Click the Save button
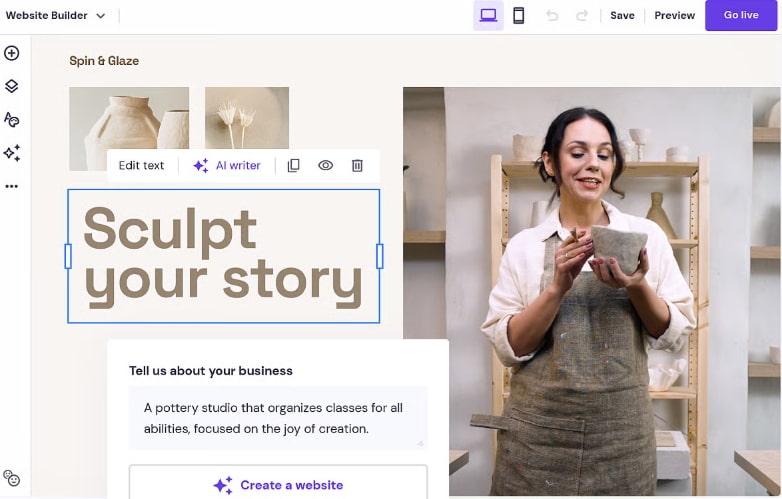The width and height of the screenshot is (782, 499). [622, 15]
